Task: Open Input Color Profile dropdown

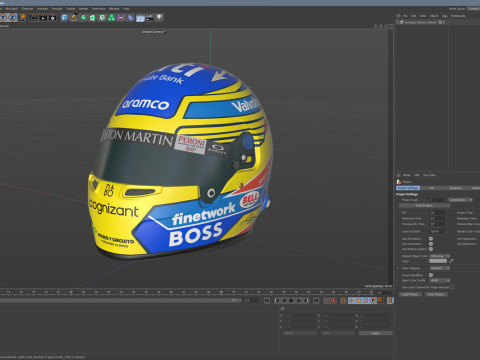Action: pos(439,280)
